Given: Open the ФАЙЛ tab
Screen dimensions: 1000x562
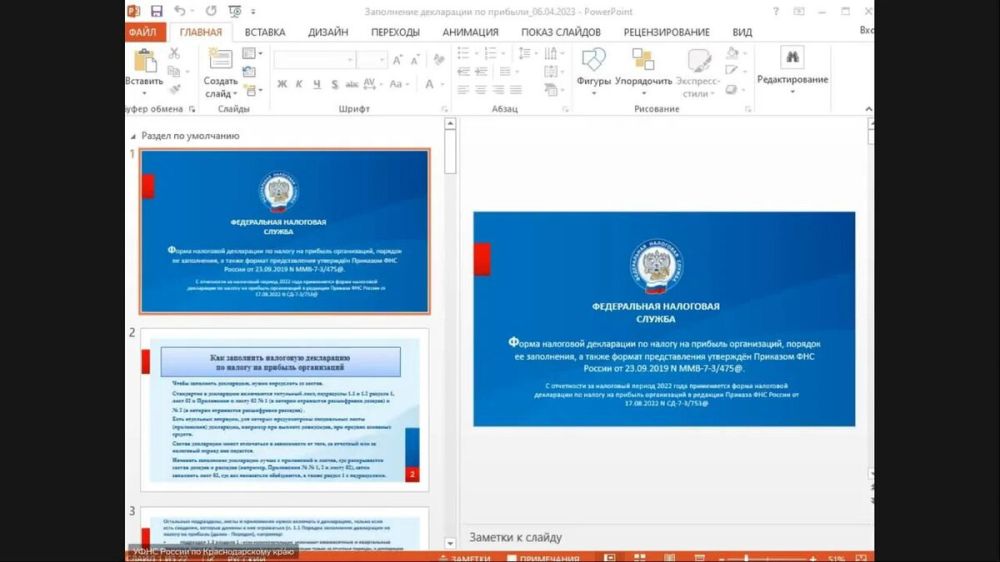Looking at the screenshot, I should coord(142,32).
